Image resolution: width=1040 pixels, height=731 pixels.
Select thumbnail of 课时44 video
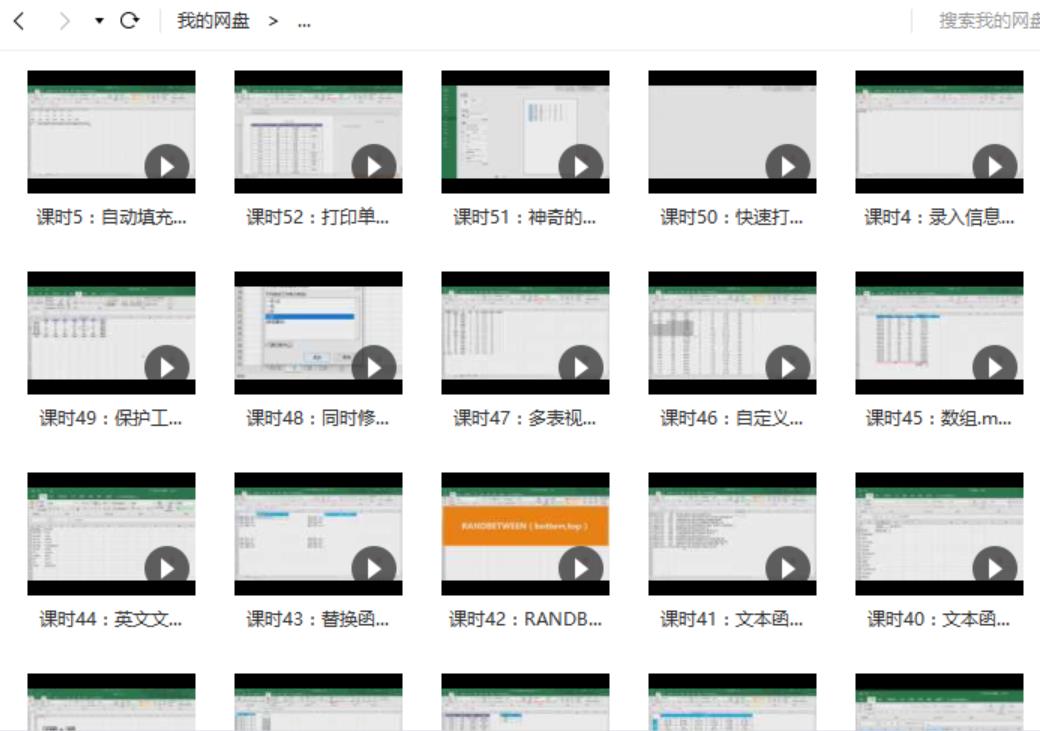(111, 533)
